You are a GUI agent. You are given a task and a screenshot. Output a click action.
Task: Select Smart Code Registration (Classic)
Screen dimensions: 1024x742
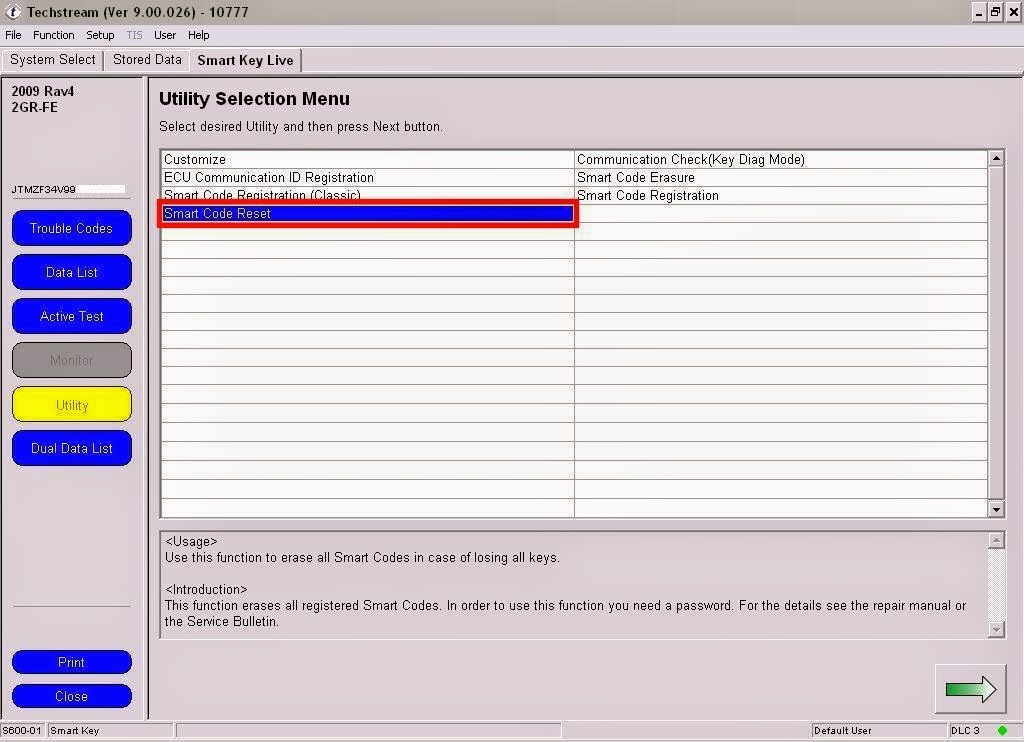[368, 195]
